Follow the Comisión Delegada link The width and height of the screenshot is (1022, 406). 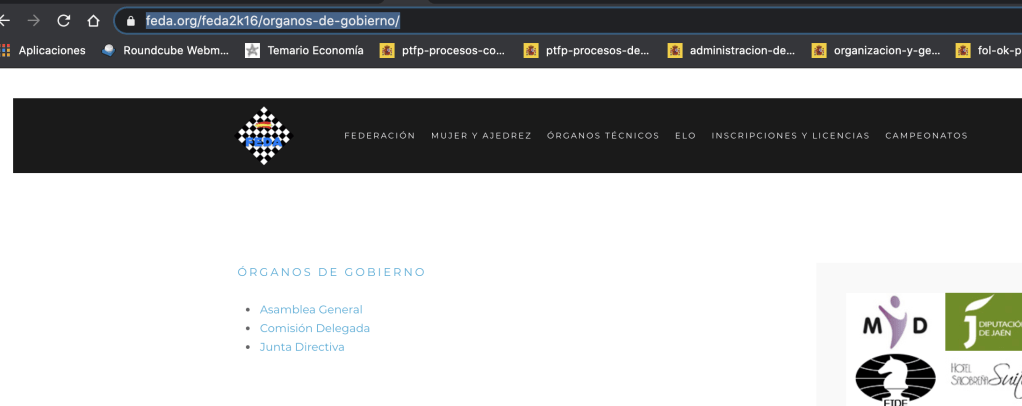[314, 328]
